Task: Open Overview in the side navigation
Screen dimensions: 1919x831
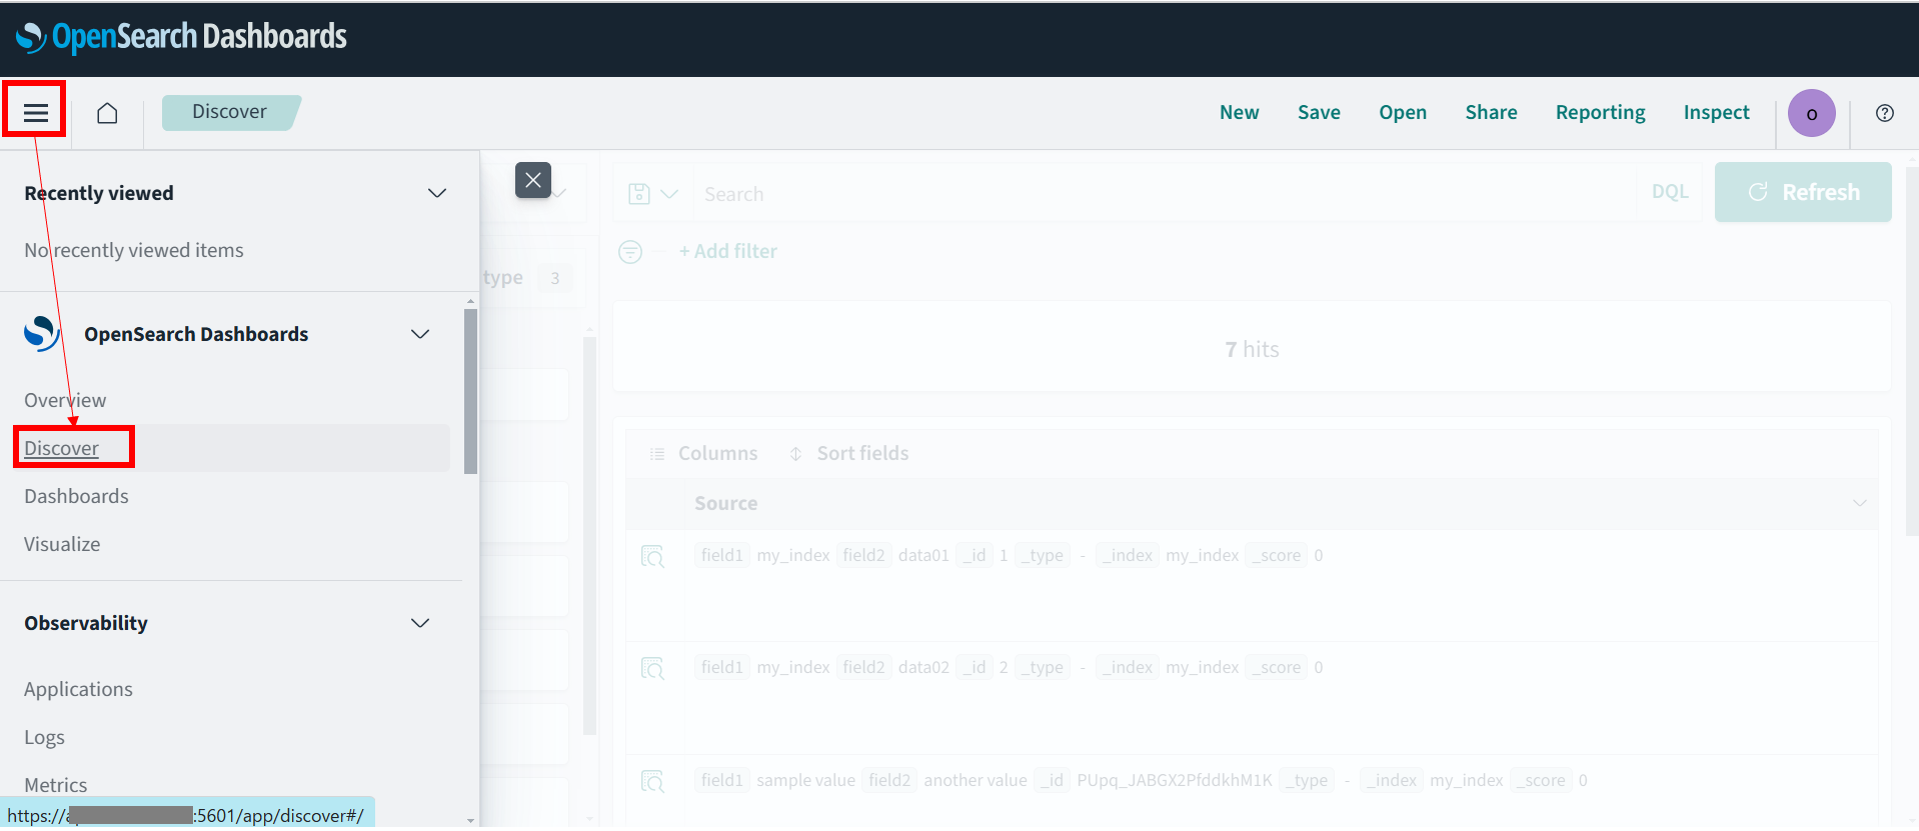Action: [x=65, y=400]
